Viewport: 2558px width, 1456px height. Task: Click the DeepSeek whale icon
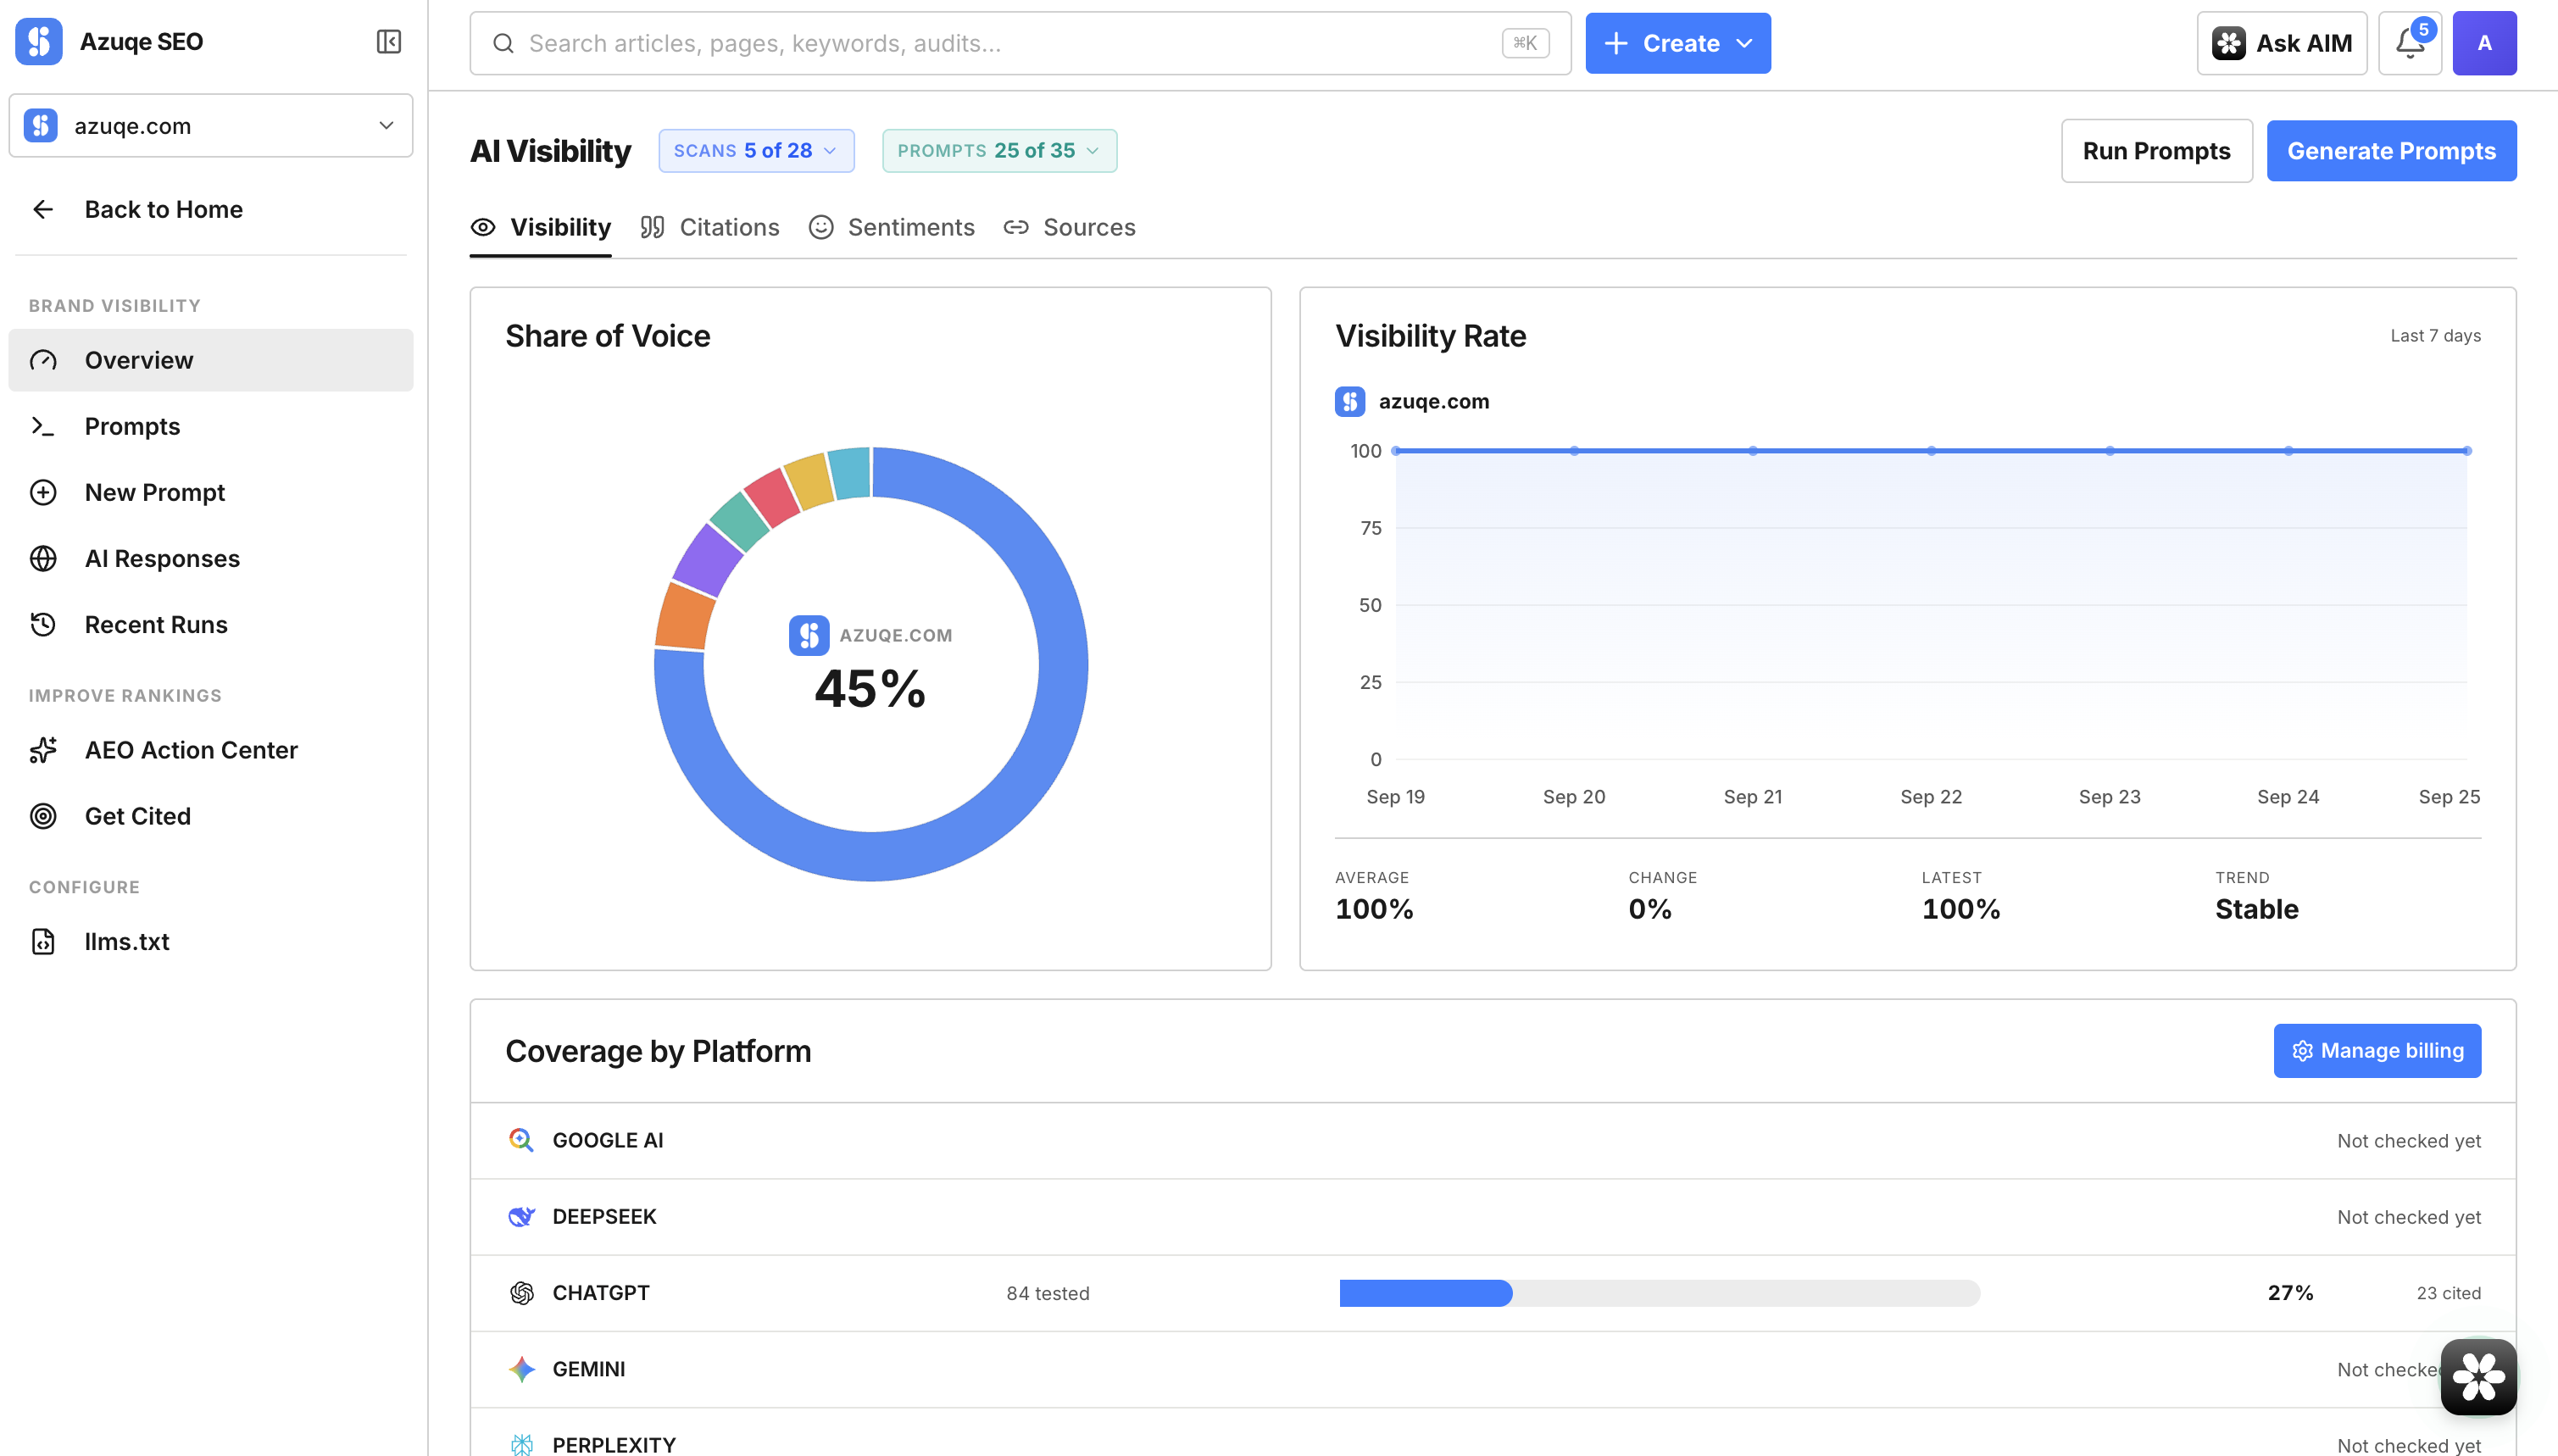521,1216
